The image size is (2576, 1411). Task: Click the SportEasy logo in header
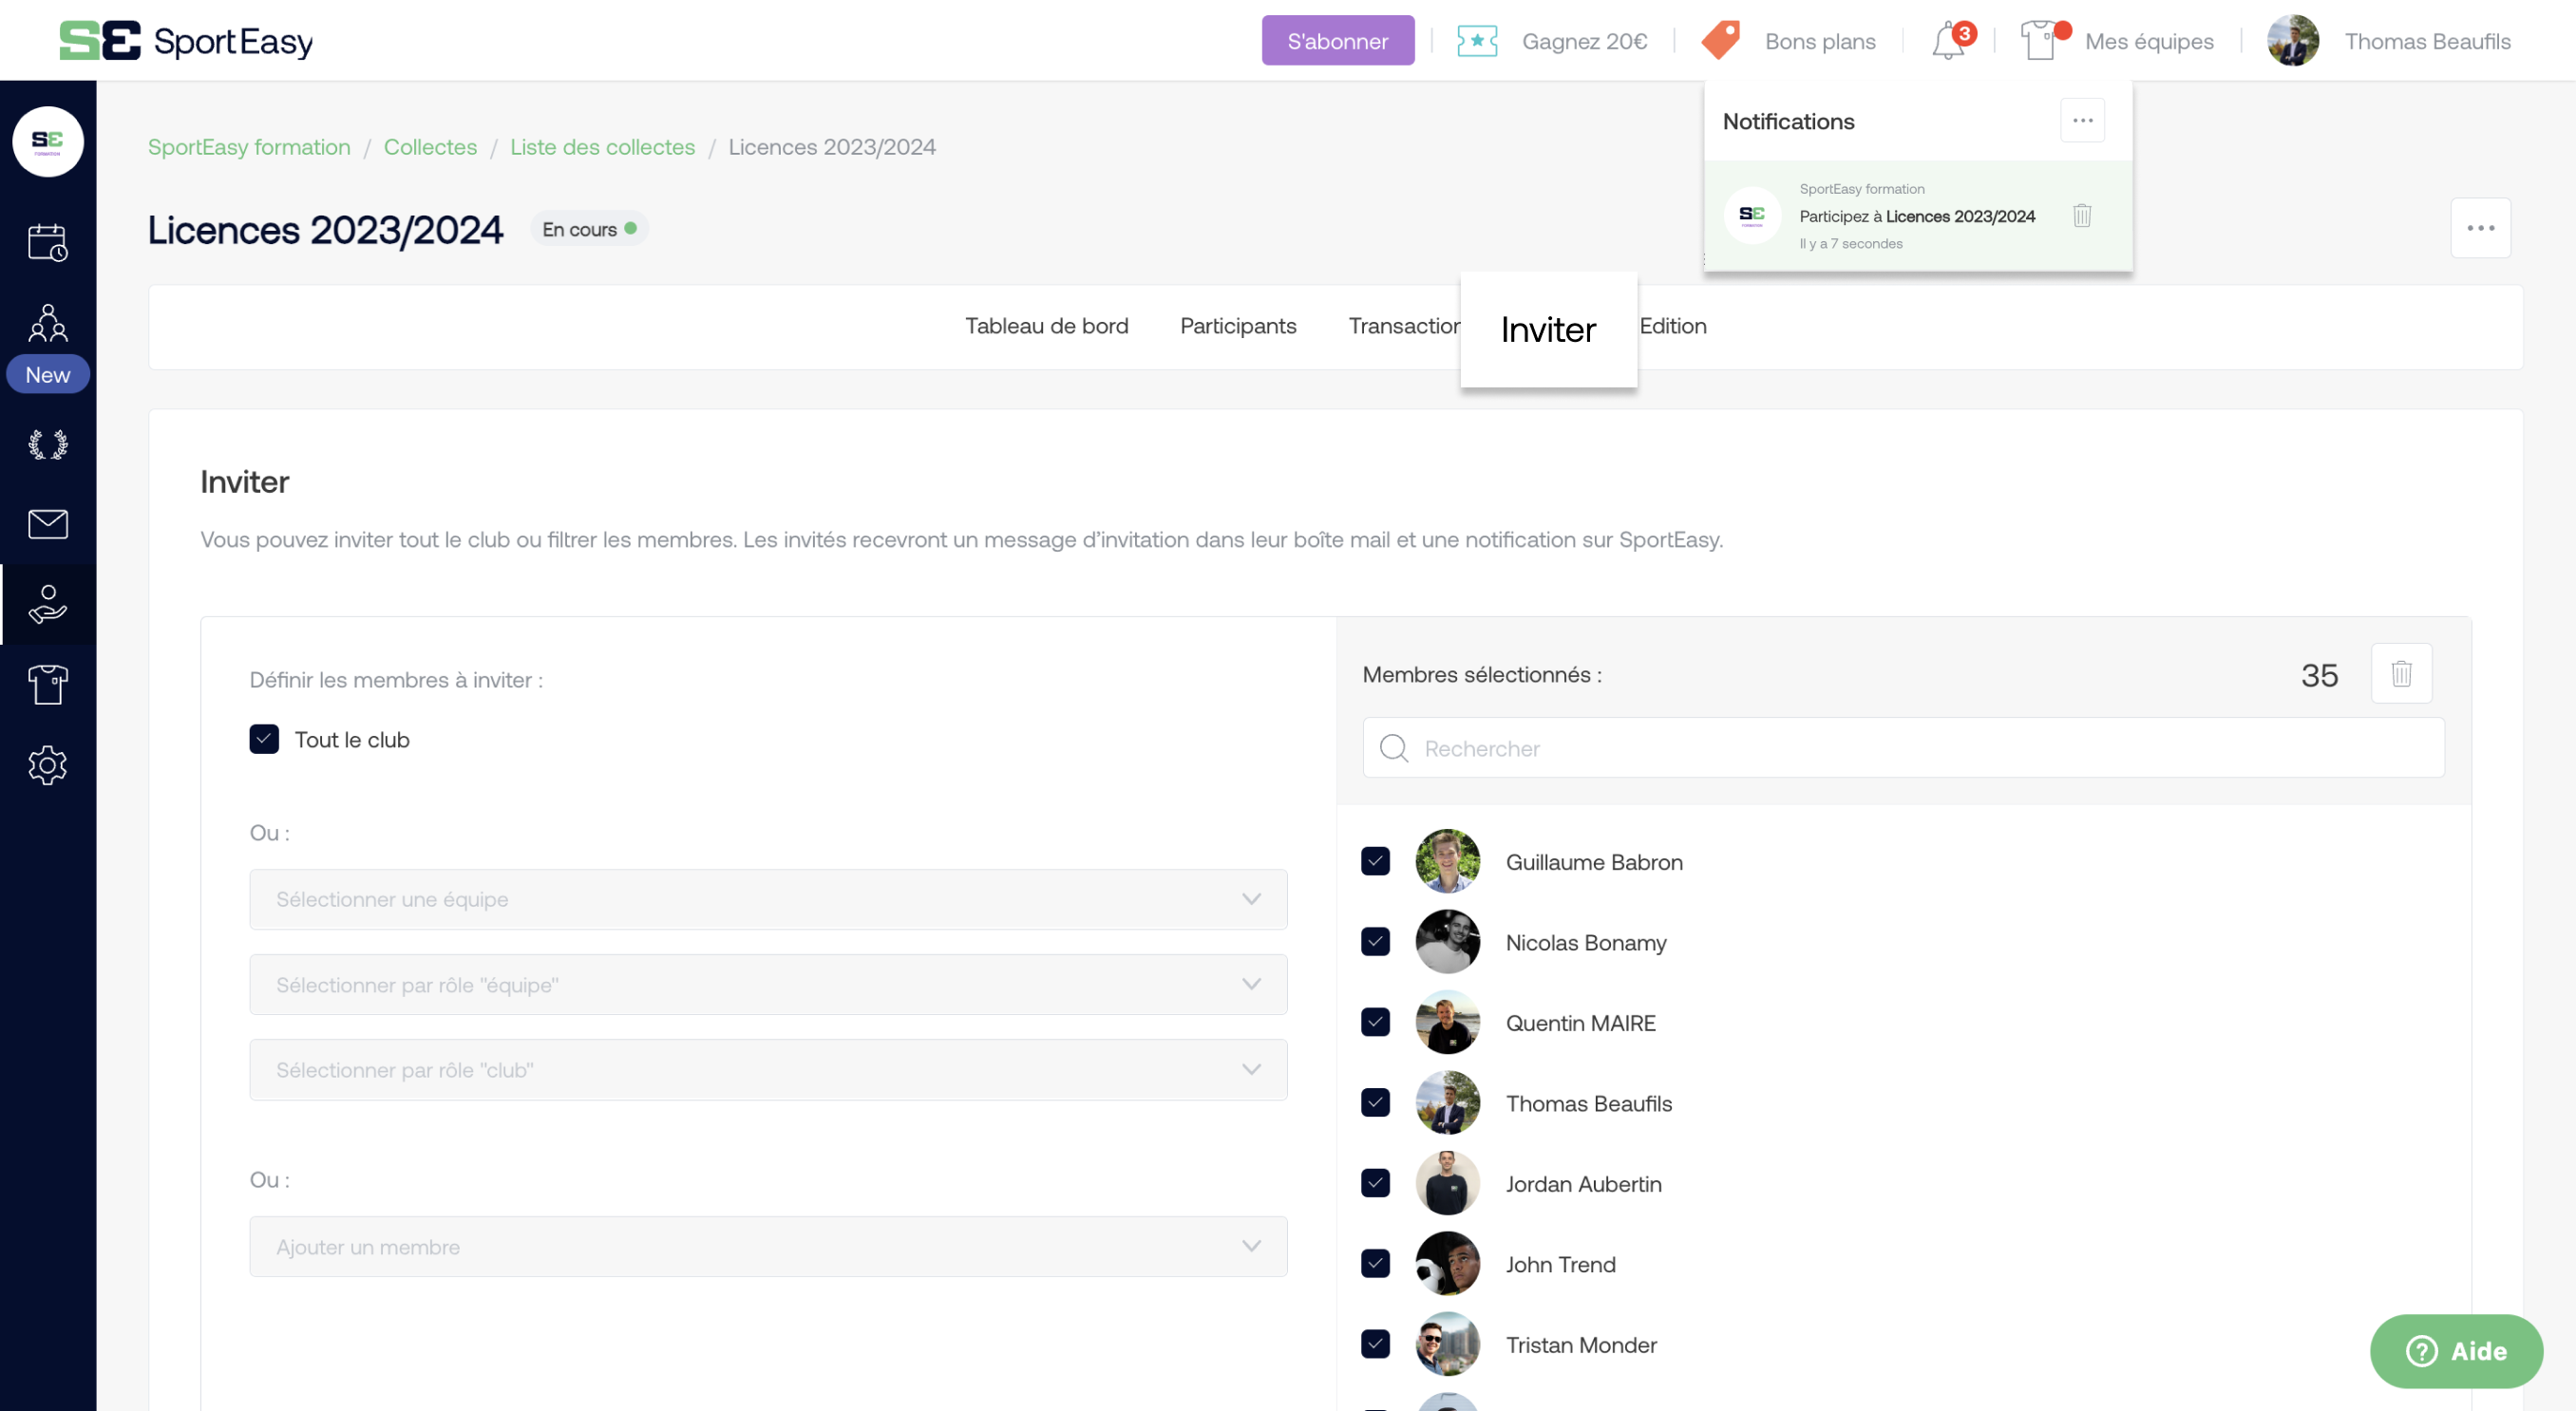tap(186, 41)
